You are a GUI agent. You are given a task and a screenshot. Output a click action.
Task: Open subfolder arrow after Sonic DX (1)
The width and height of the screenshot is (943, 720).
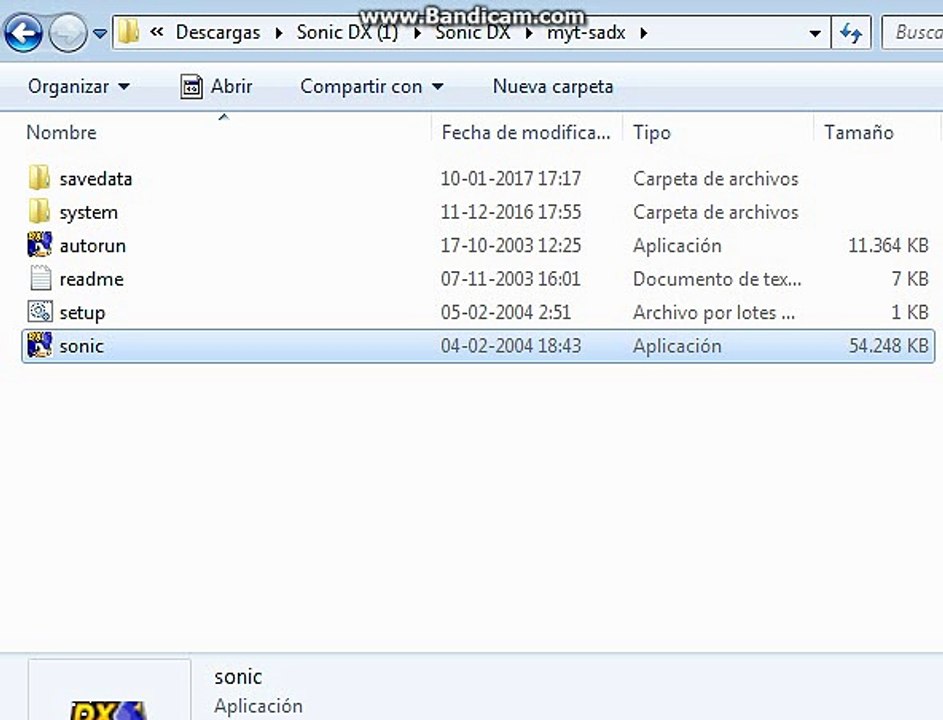417,32
